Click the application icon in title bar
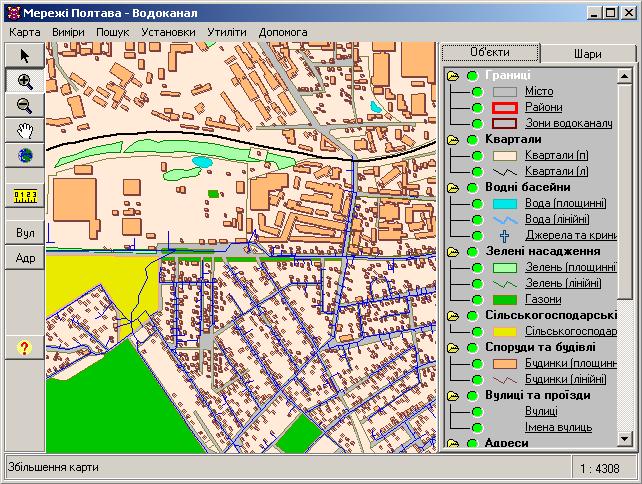642x484 pixels. [x=12, y=13]
